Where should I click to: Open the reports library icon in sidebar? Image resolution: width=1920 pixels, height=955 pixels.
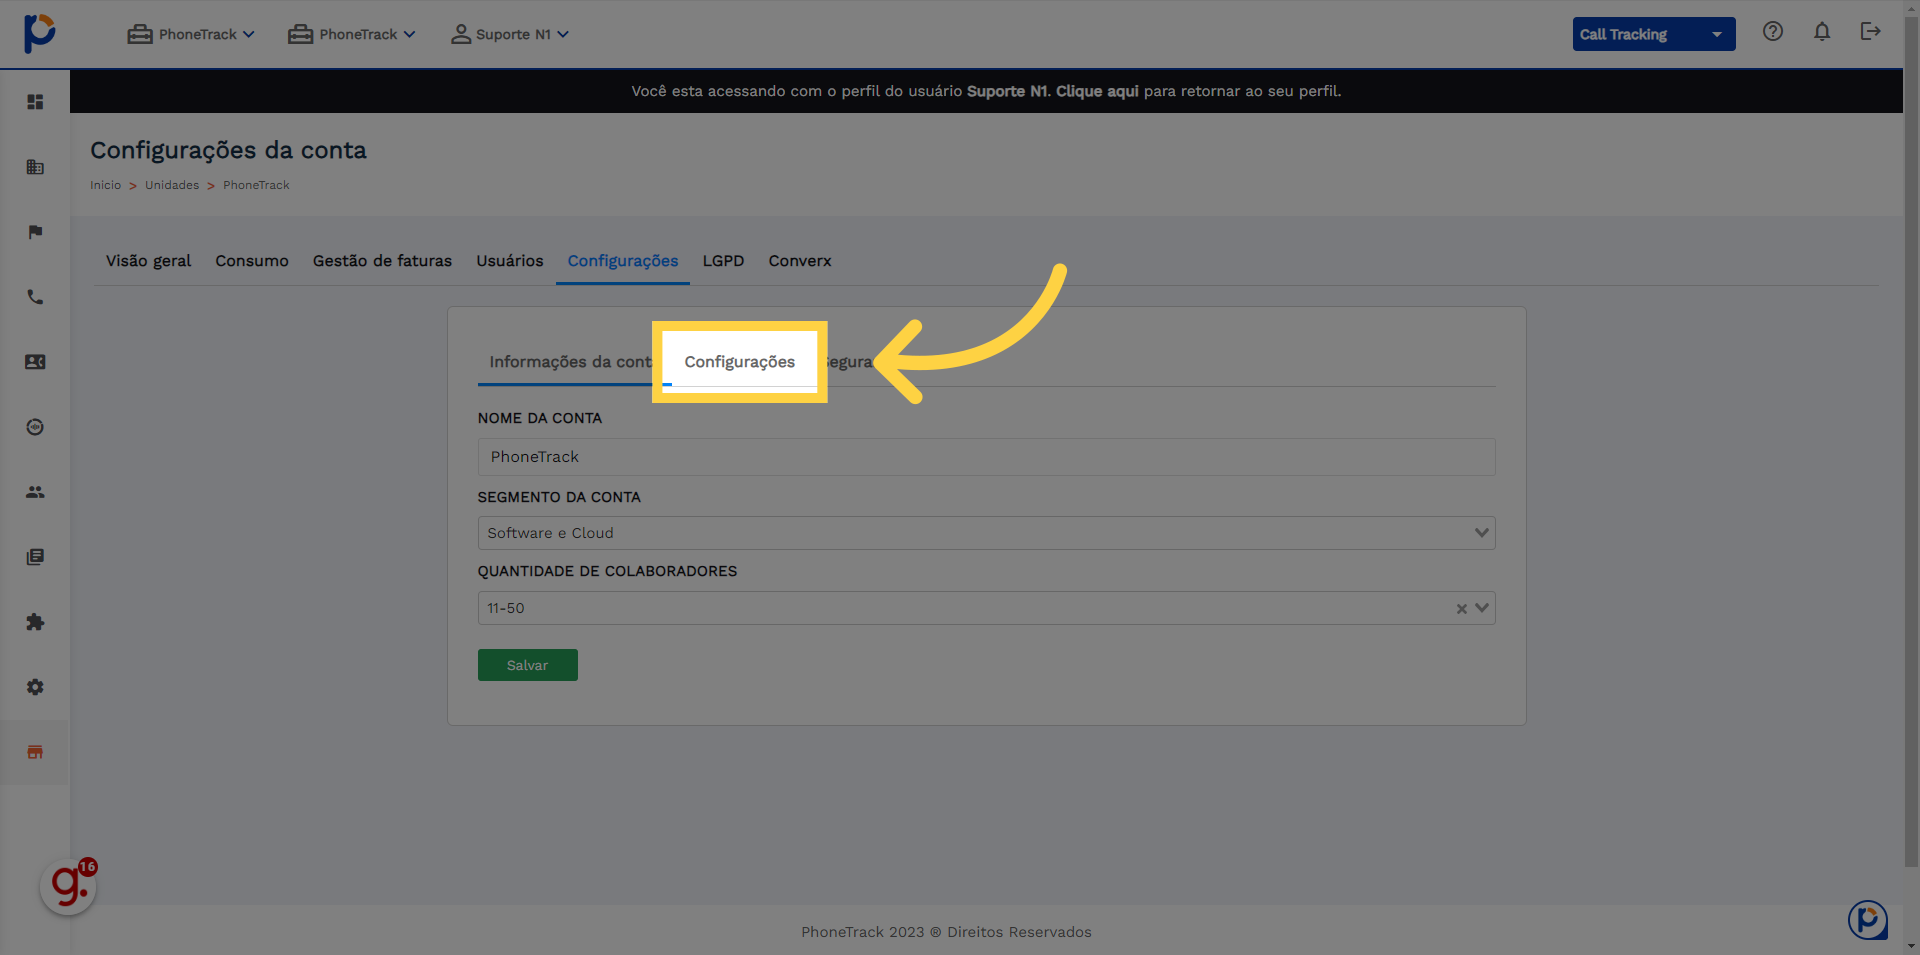coord(35,557)
